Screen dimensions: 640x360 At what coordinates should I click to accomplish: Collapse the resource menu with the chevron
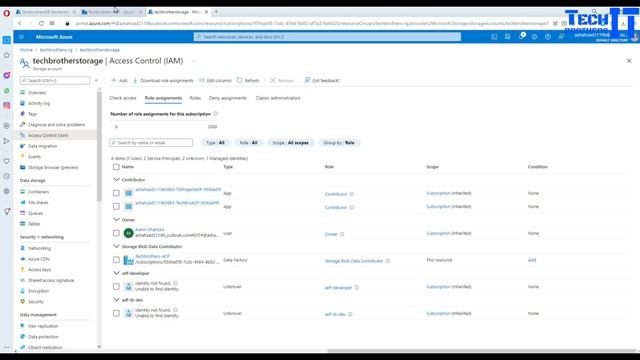click(x=96, y=80)
